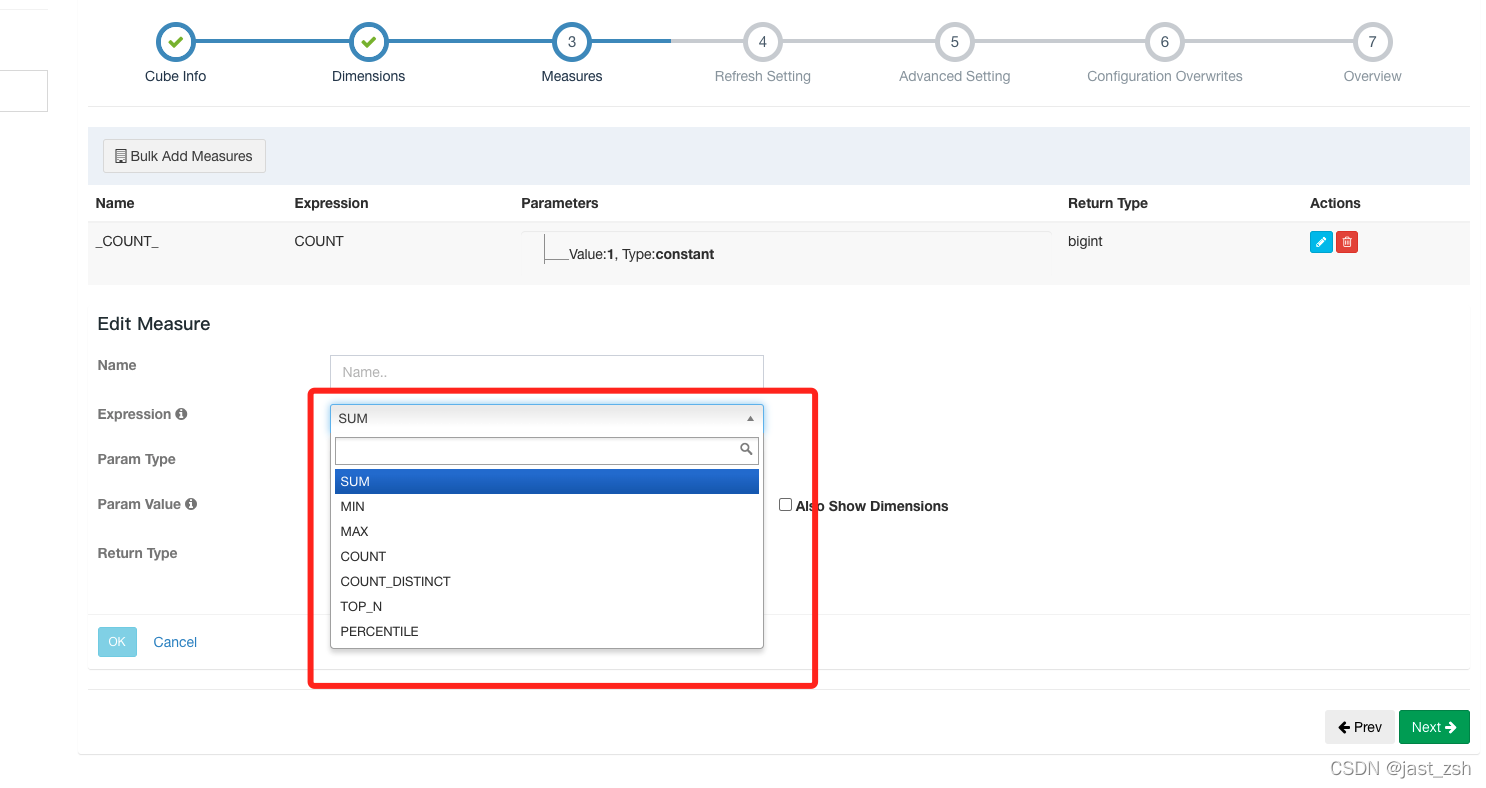The image size is (1486, 788).
Task: Click the Cancel link
Action: [x=175, y=642]
